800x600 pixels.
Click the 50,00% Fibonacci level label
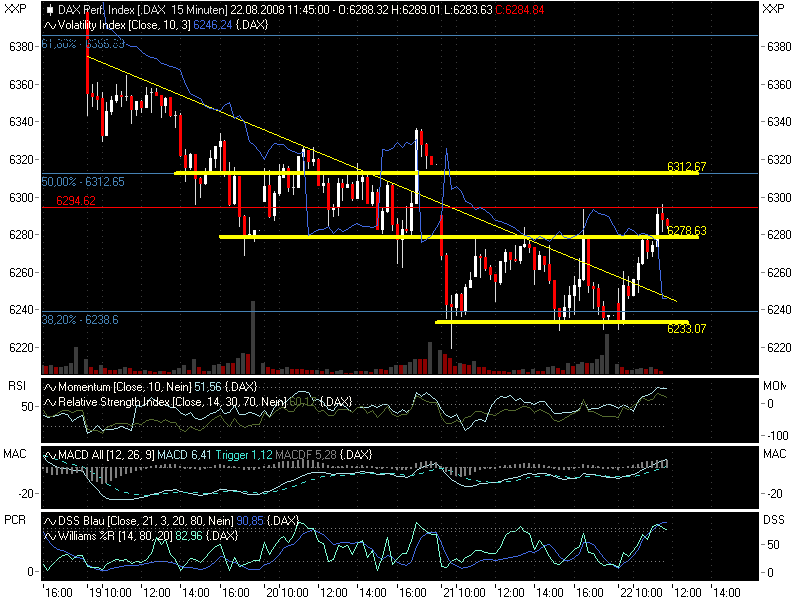click(x=83, y=182)
